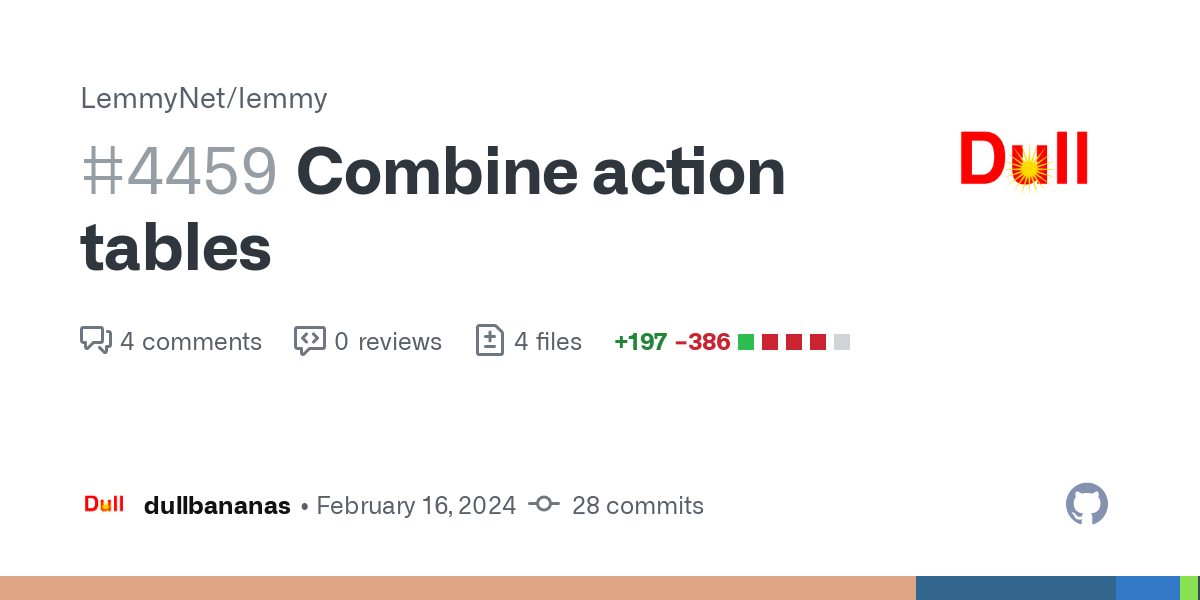View the 4 files label
Viewport: 1200px width, 600px height.
pyautogui.click(x=548, y=342)
